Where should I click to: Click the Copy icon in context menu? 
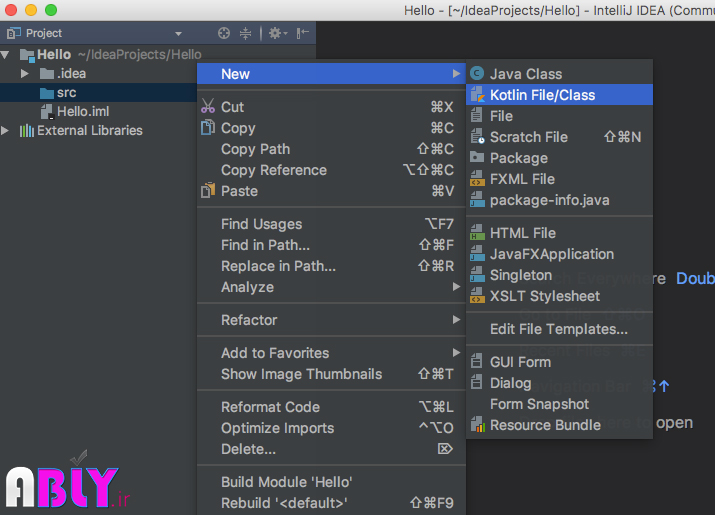(207, 127)
